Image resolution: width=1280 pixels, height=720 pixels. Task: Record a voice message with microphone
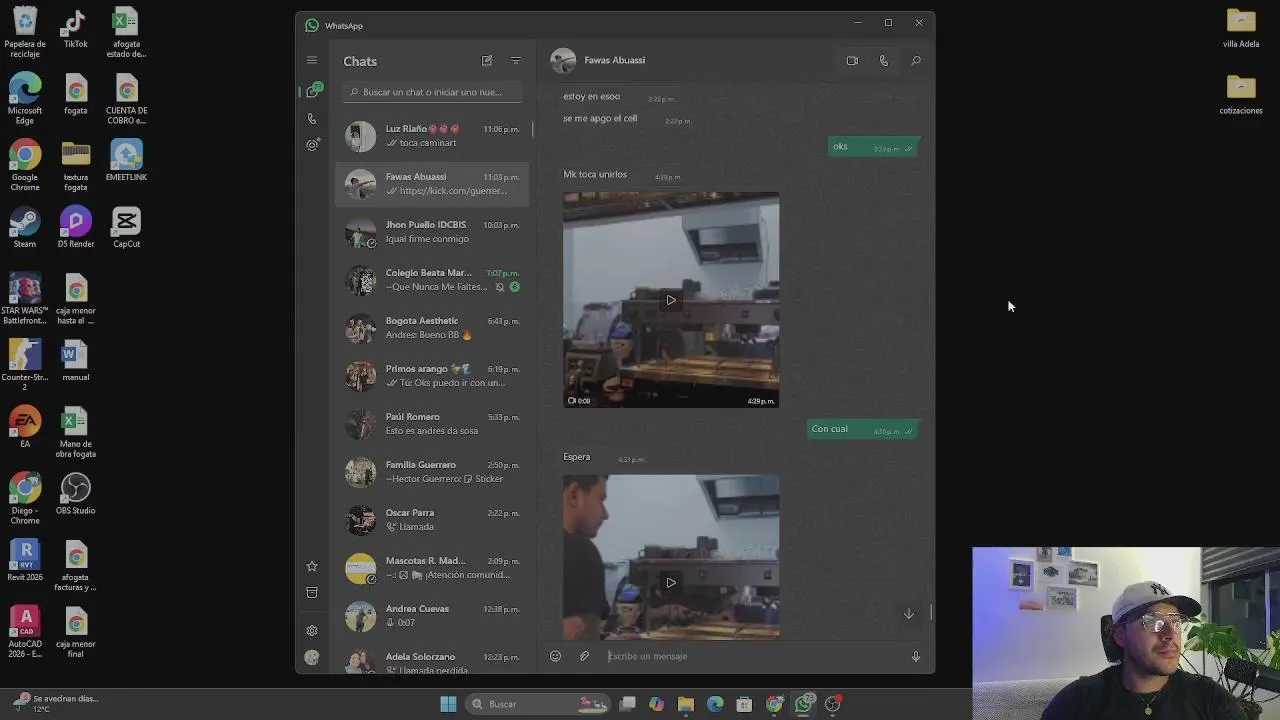(915, 656)
